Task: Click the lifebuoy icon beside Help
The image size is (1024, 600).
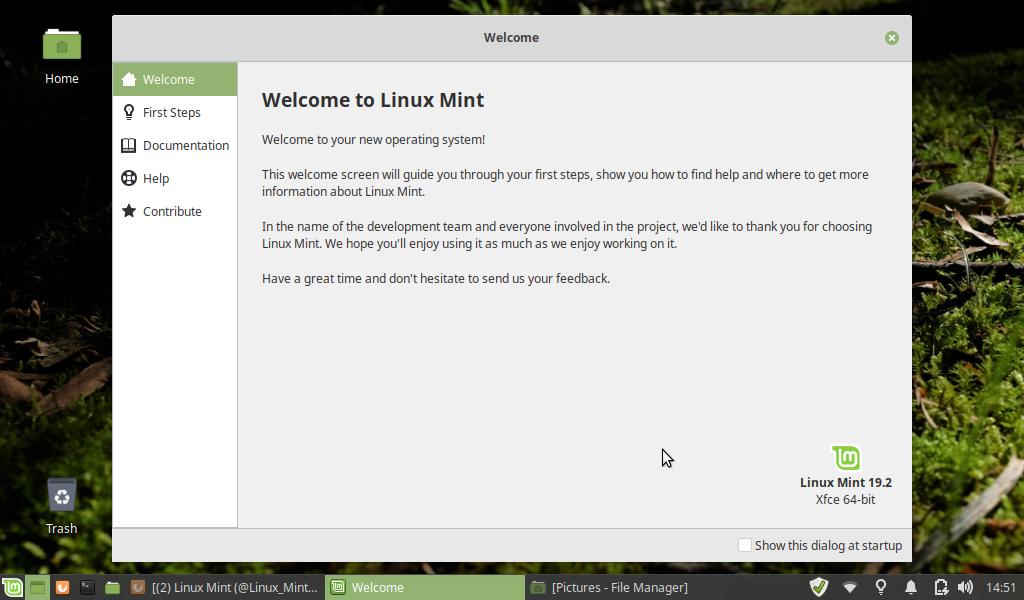Action: coord(129,178)
